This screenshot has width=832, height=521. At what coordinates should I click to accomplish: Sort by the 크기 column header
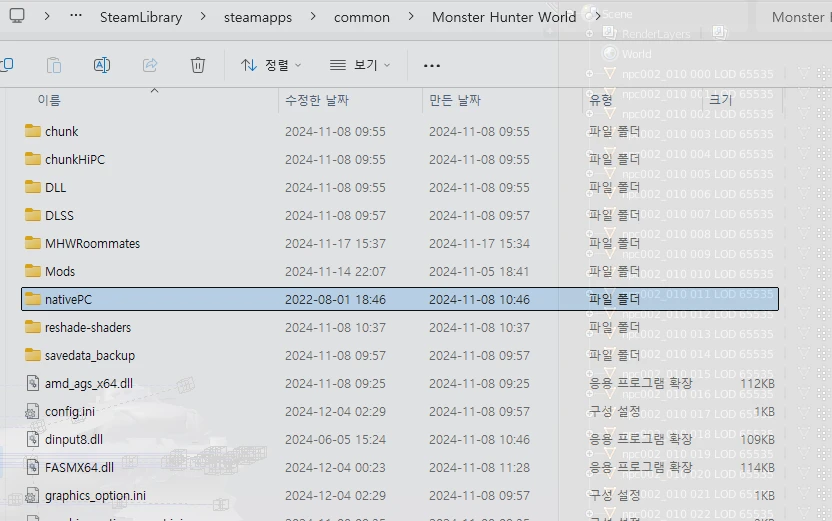tap(720, 100)
